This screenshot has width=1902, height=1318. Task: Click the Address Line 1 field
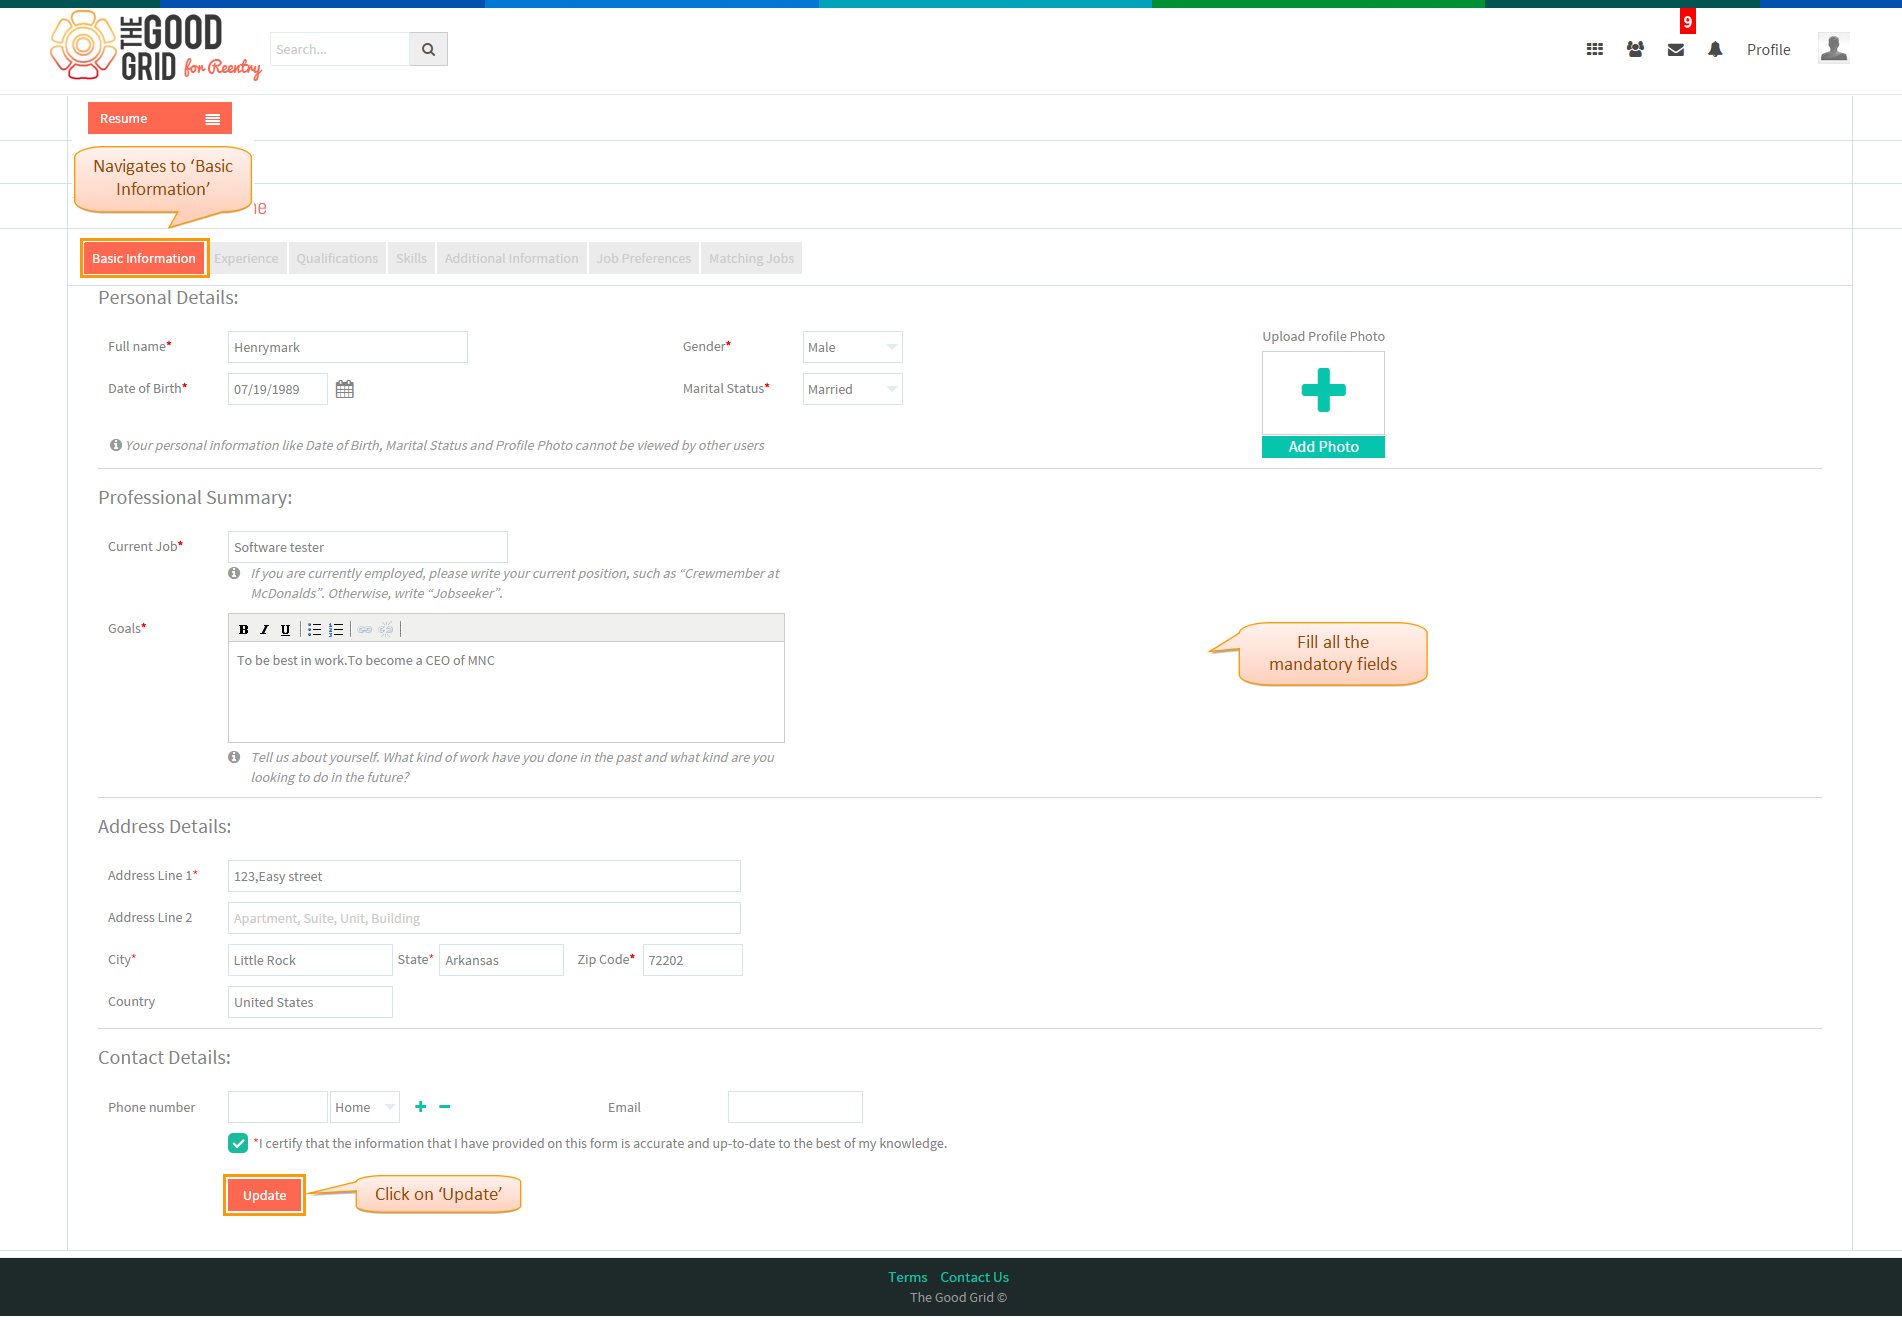[484, 876]
